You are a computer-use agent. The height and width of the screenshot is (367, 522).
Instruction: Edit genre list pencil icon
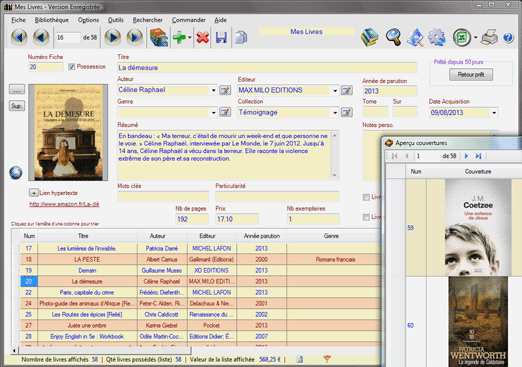(x=225, y=112)
